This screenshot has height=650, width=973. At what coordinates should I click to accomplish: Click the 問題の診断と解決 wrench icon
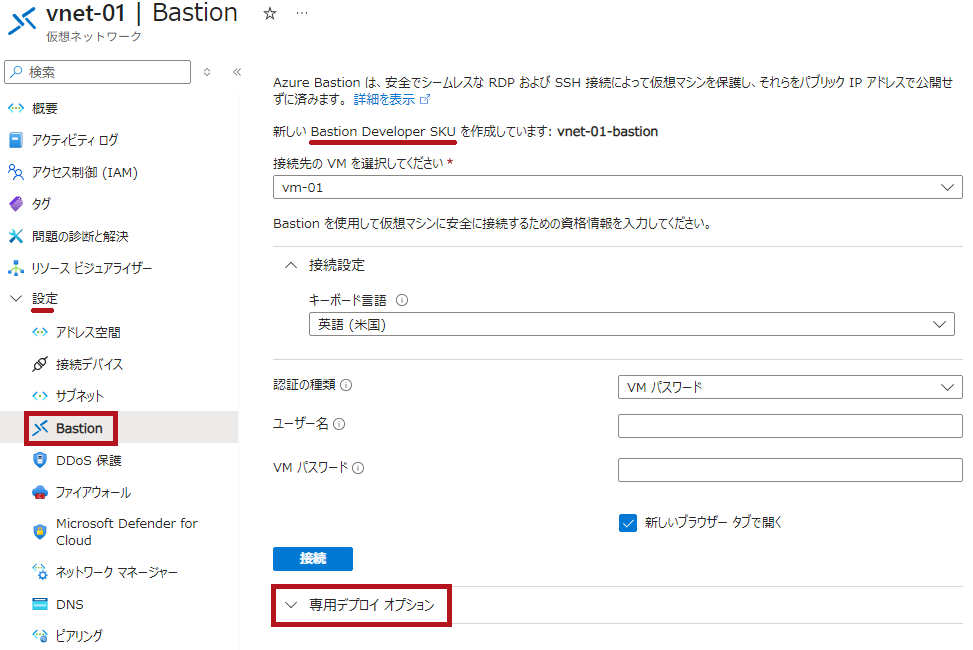point(16,236)
